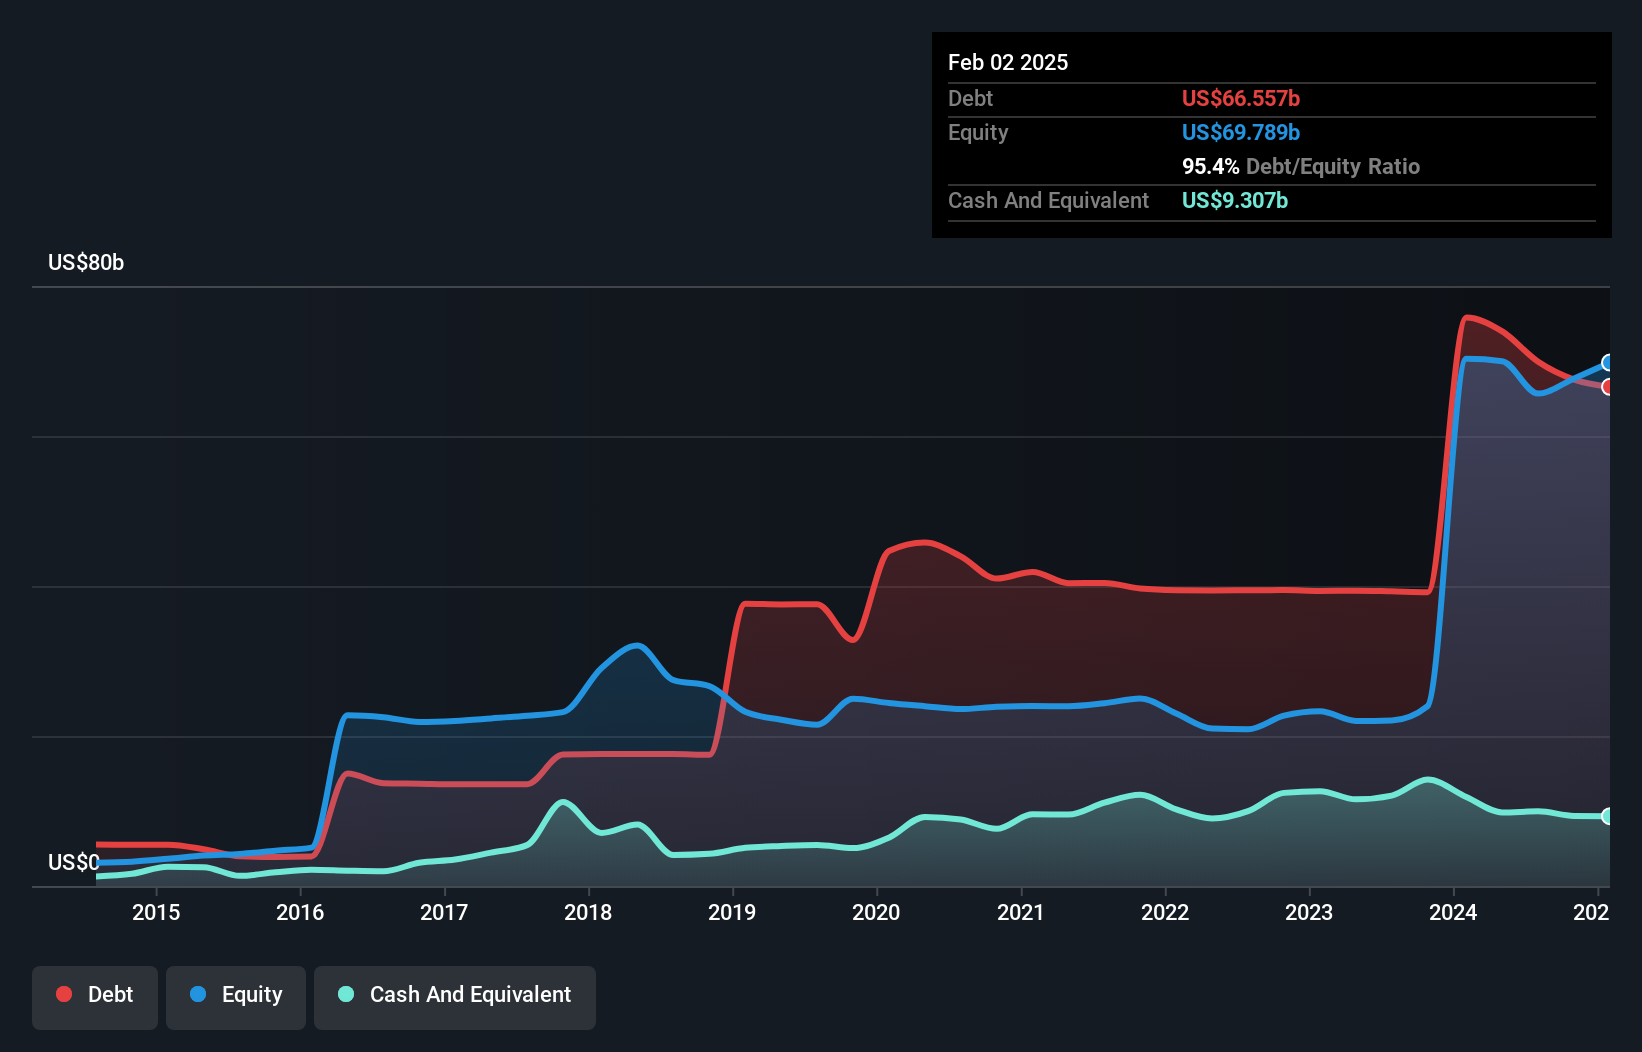The image size is (1642, 1052).
Task: Toggle the Debt series legend button
Action: (95, 997)
